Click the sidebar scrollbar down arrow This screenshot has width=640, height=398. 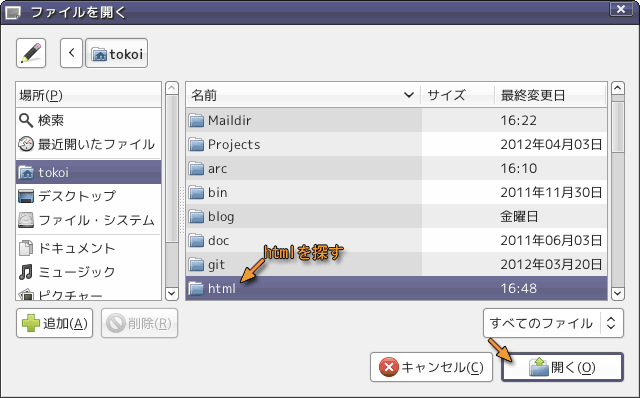point(172,293)
